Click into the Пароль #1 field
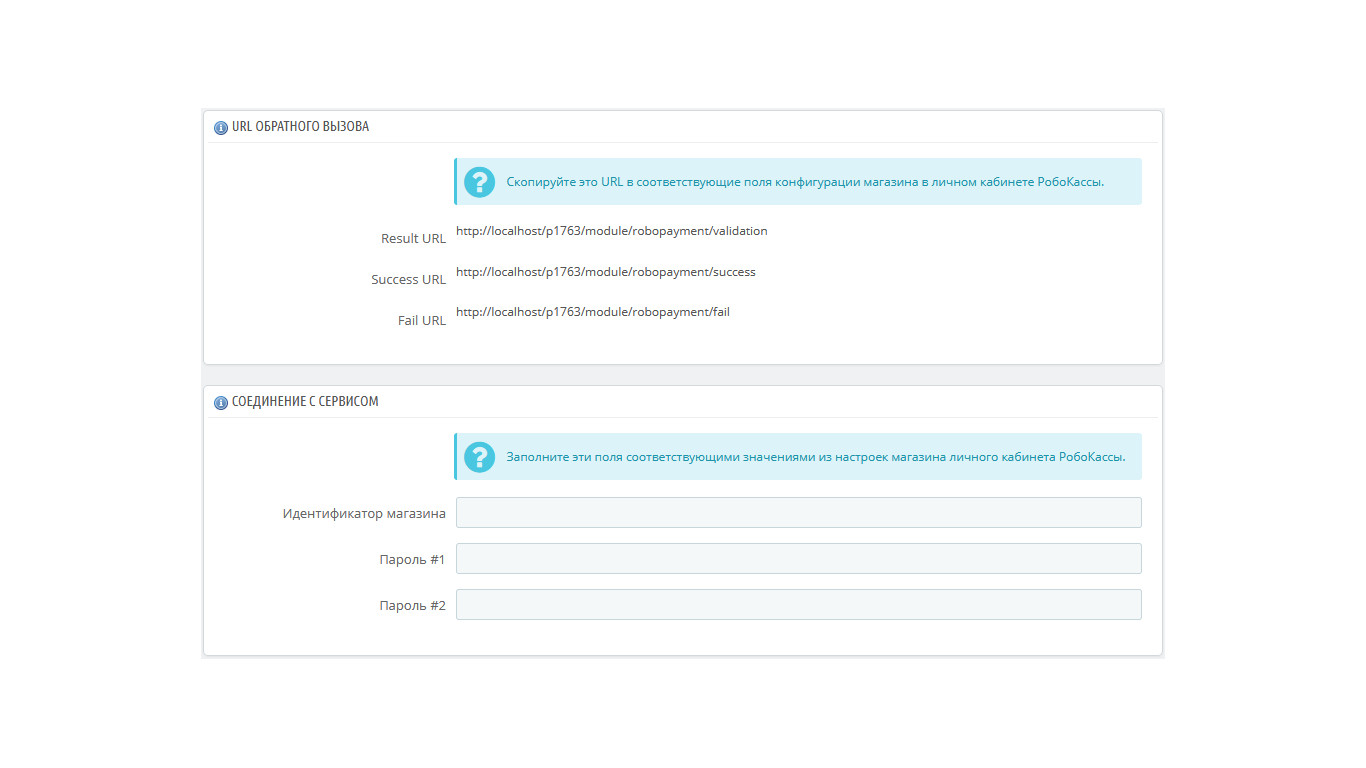 [798, 559]
